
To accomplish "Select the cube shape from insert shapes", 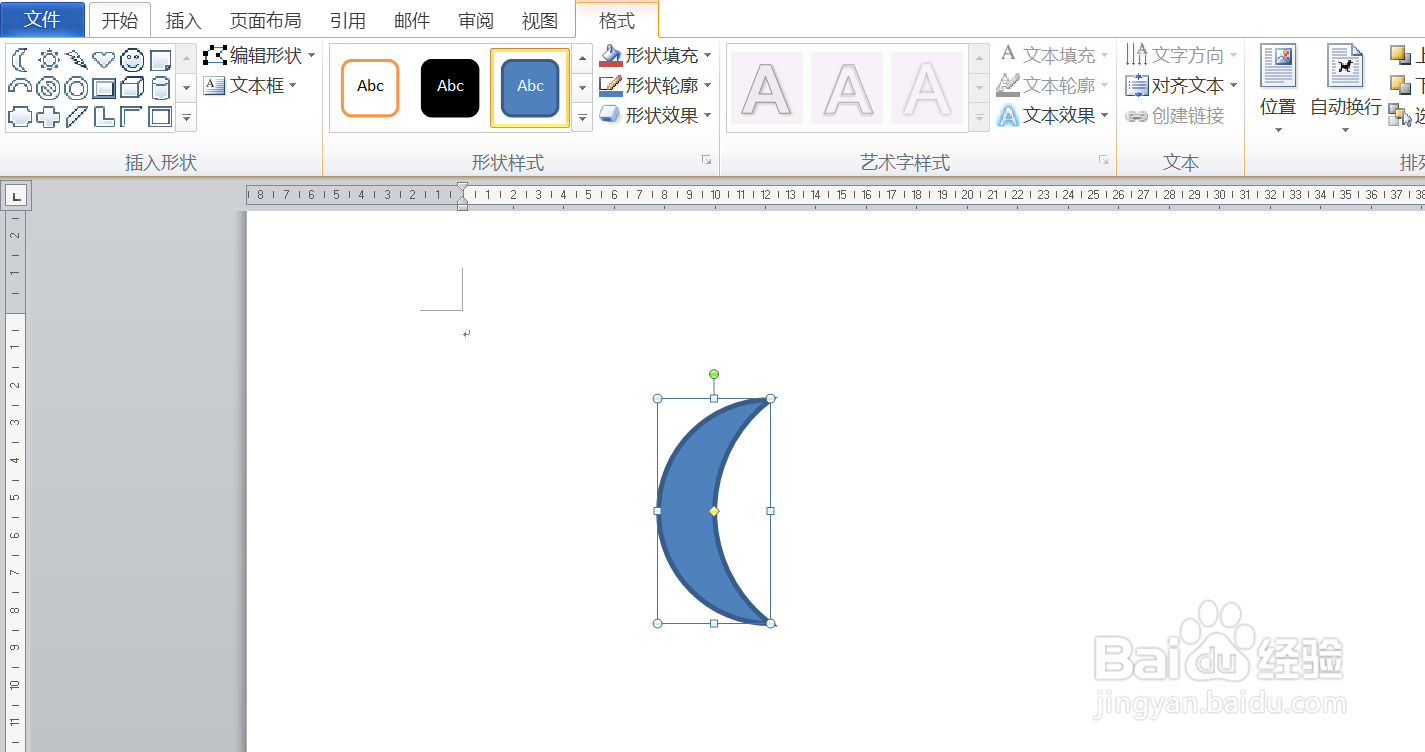I will click(x=131, y=88).
